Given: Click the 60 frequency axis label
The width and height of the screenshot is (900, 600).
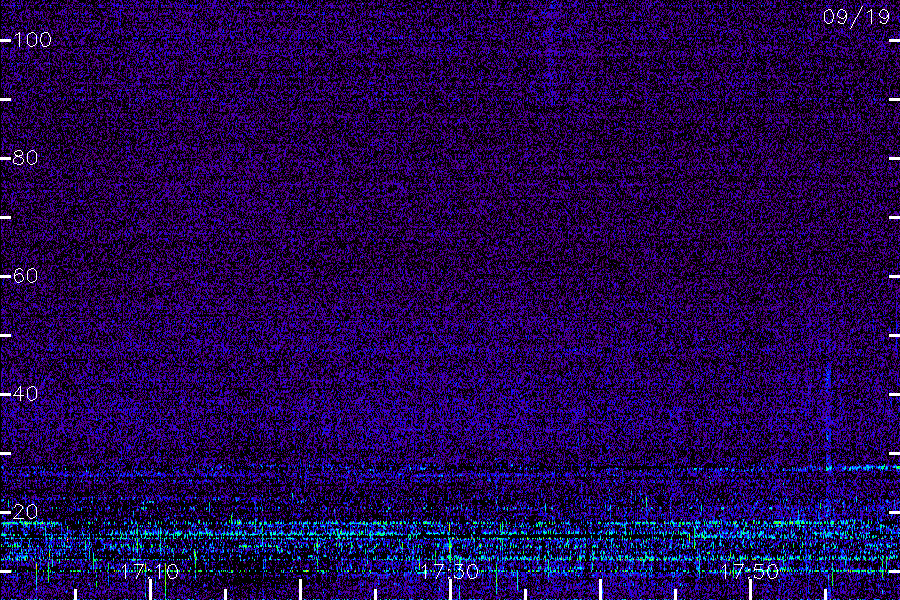Looking at the screenshot, I should (x=25, y=276).
